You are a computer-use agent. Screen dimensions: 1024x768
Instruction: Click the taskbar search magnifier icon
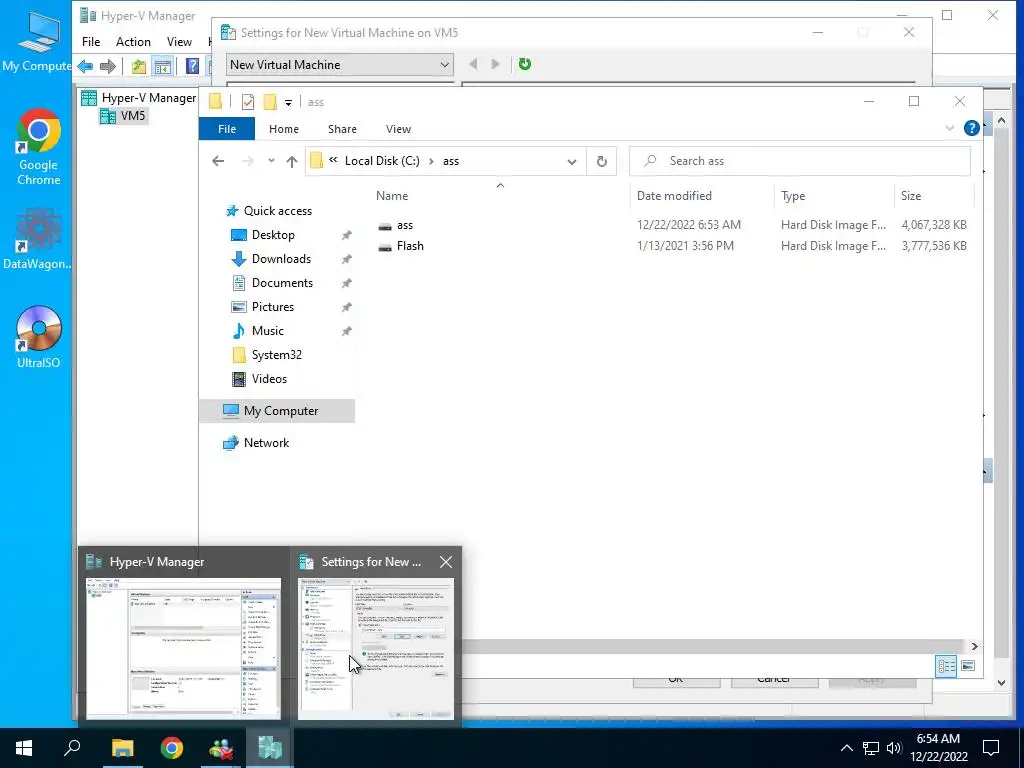tap(72, 748)
